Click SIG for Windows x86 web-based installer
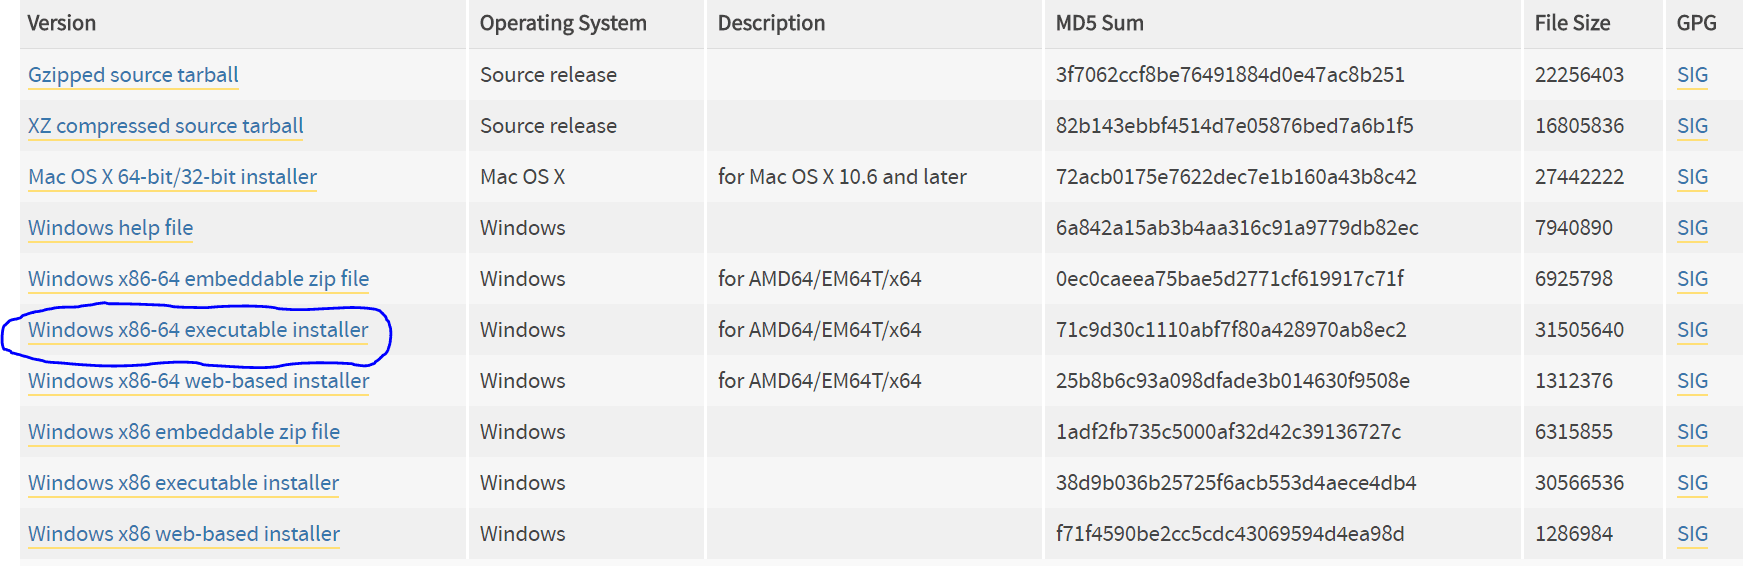 pos(1692,534)
